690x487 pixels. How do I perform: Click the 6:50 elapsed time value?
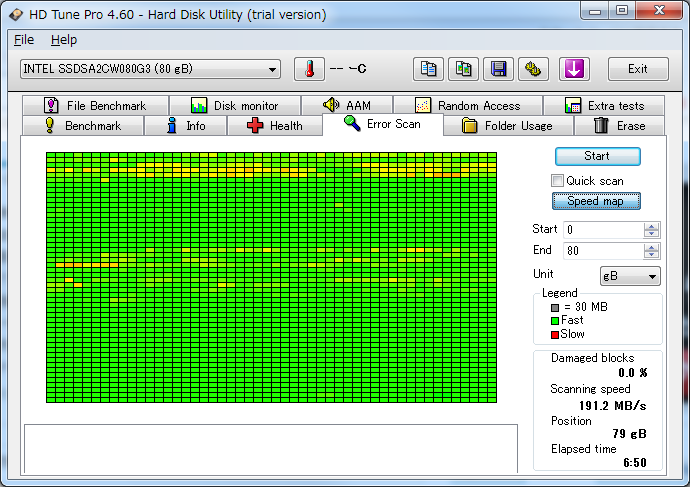[635, 462]
